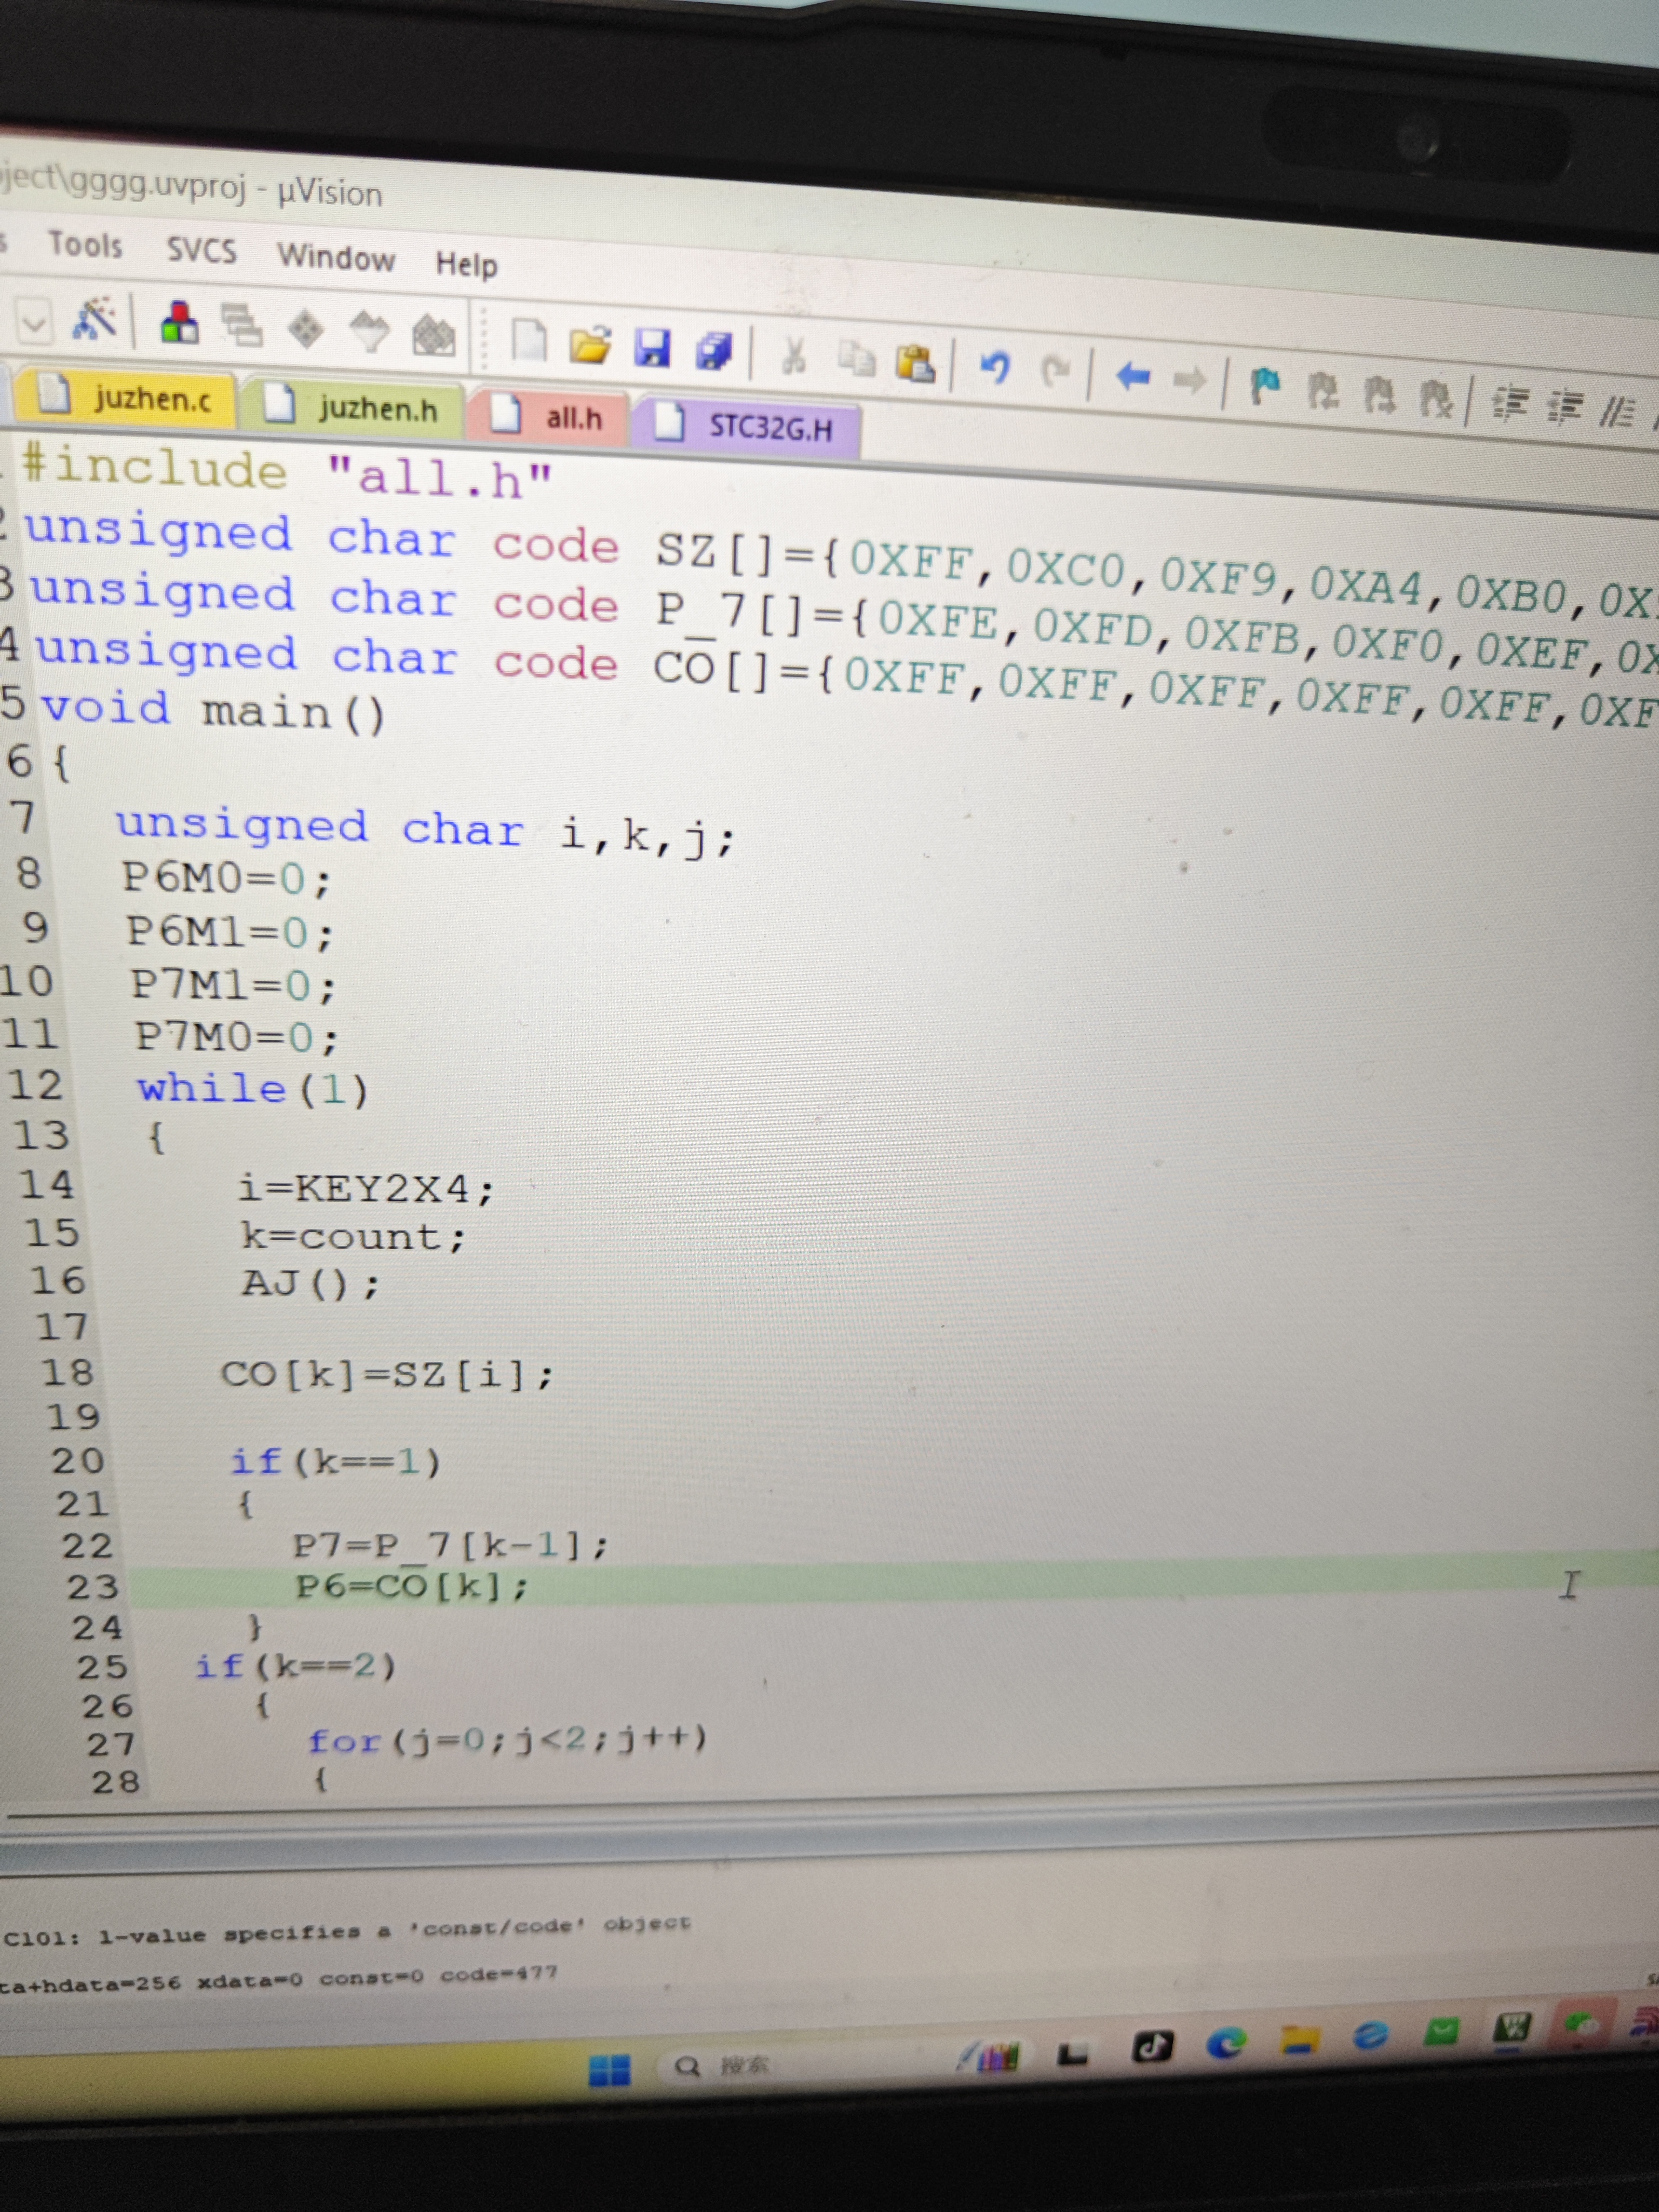Image resolution: width=1659 pixels, height=2212 pixels.
Task: Open the Windows Start menu
Action: (x=609, y=2069)
